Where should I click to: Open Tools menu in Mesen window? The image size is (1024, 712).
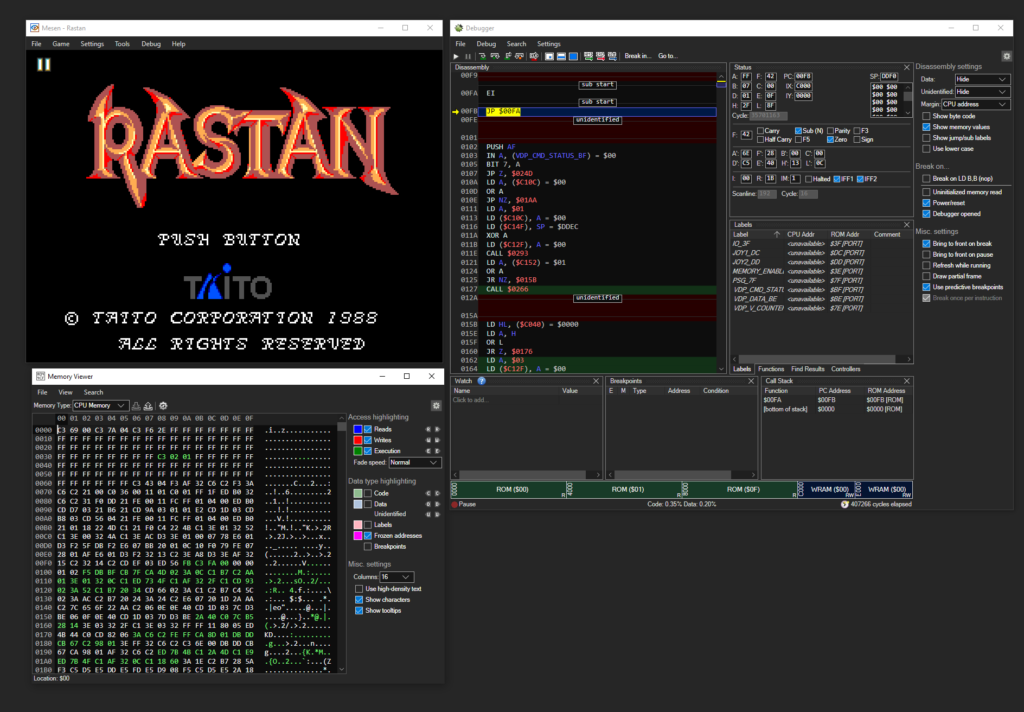click(122, 44)
